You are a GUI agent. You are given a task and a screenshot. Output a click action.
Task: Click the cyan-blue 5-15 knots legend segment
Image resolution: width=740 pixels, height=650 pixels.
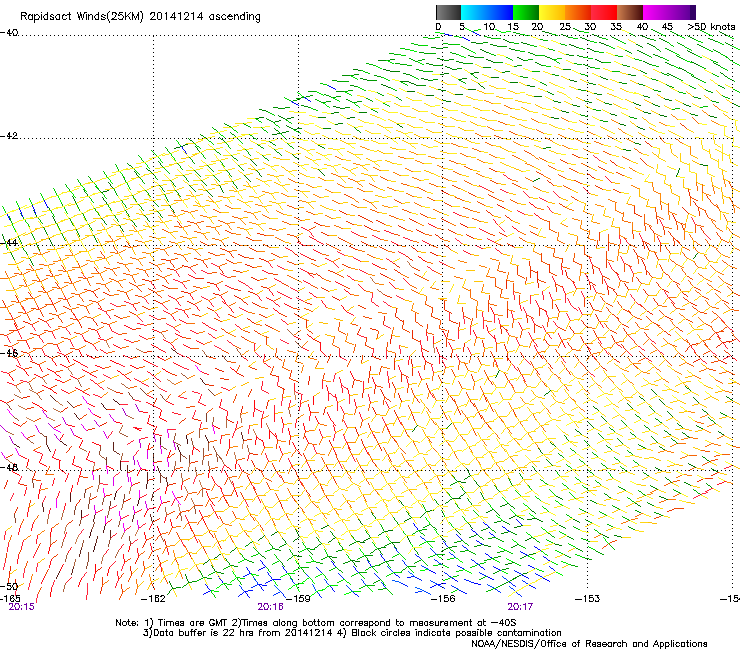[487, 12]
